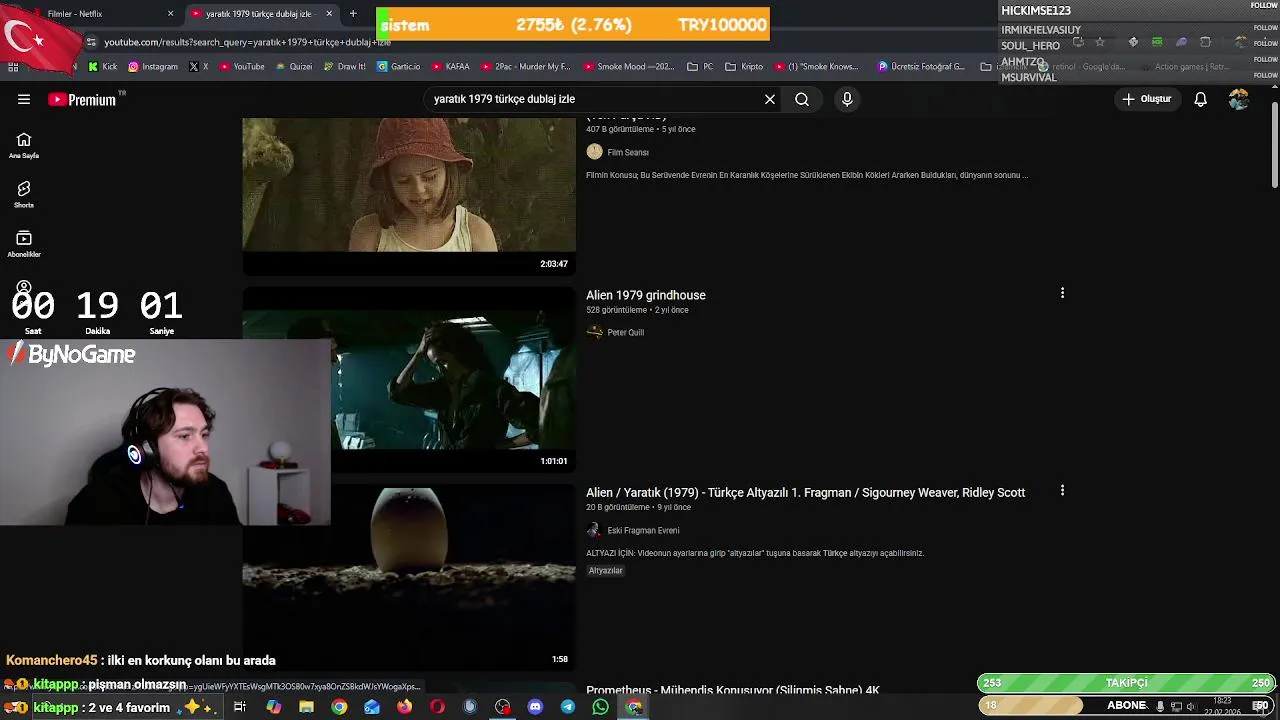Screen dimensions: 1280x720
Task: Visit the Film Seansı channel name
Action: click(628, 152)
